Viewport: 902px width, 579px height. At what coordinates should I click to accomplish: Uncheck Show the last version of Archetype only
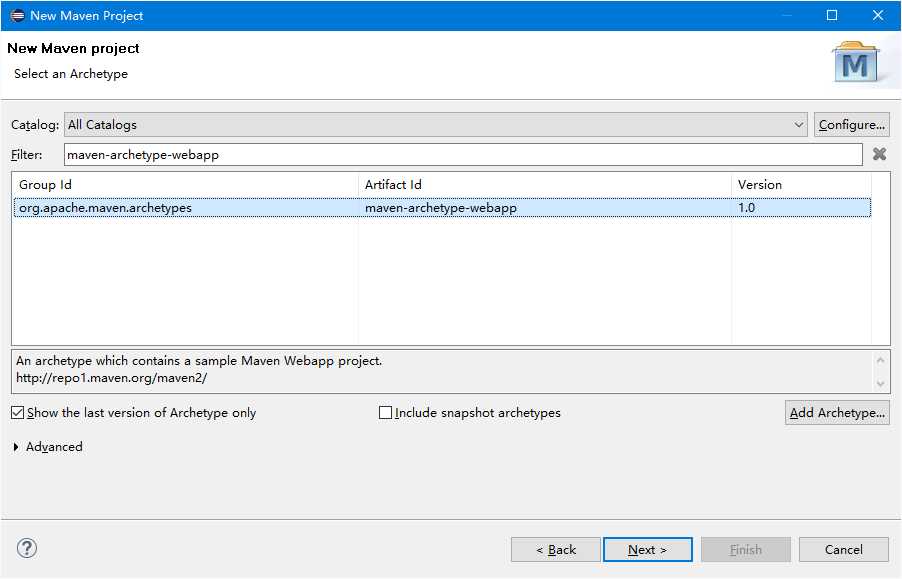coord(18,413)
